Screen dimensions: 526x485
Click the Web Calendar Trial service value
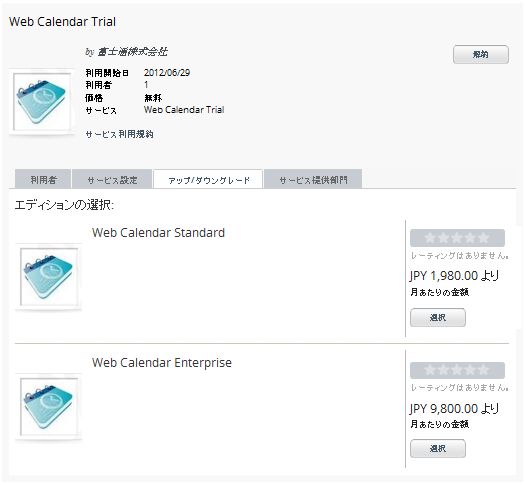(184, 110)
